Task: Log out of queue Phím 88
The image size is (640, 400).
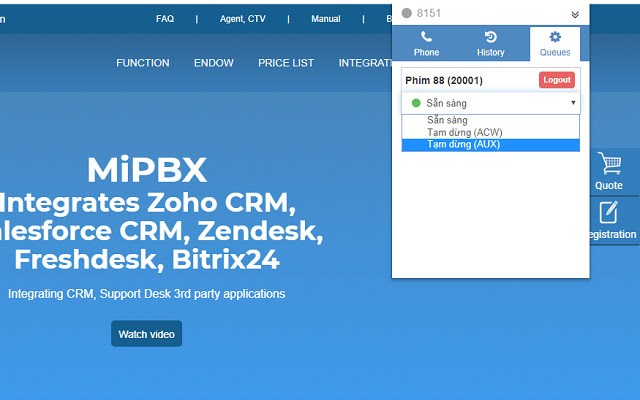Action: pyautogui.click(x=557, y=80)
